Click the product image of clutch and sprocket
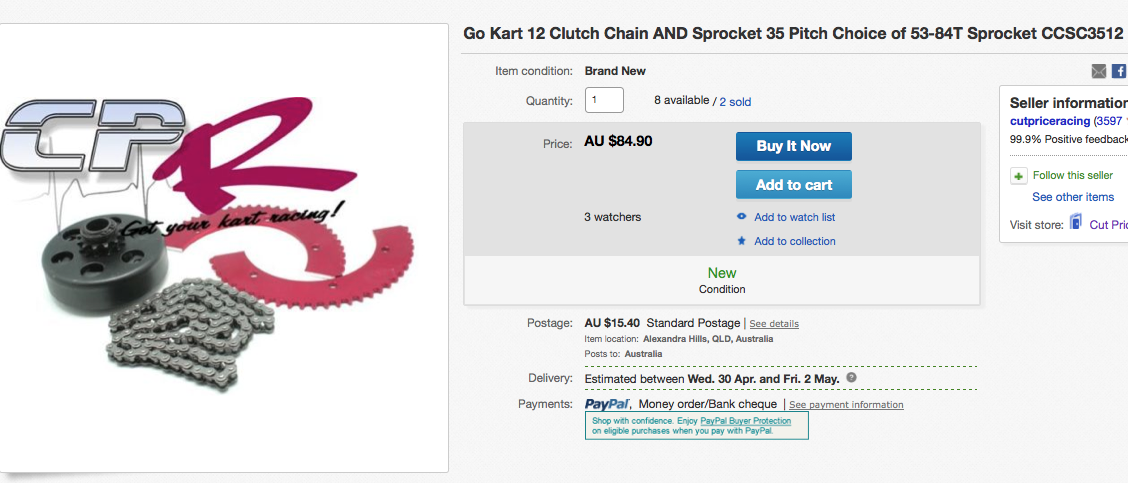The width and height of the screenshot is (1128, 483). [224, 247]
